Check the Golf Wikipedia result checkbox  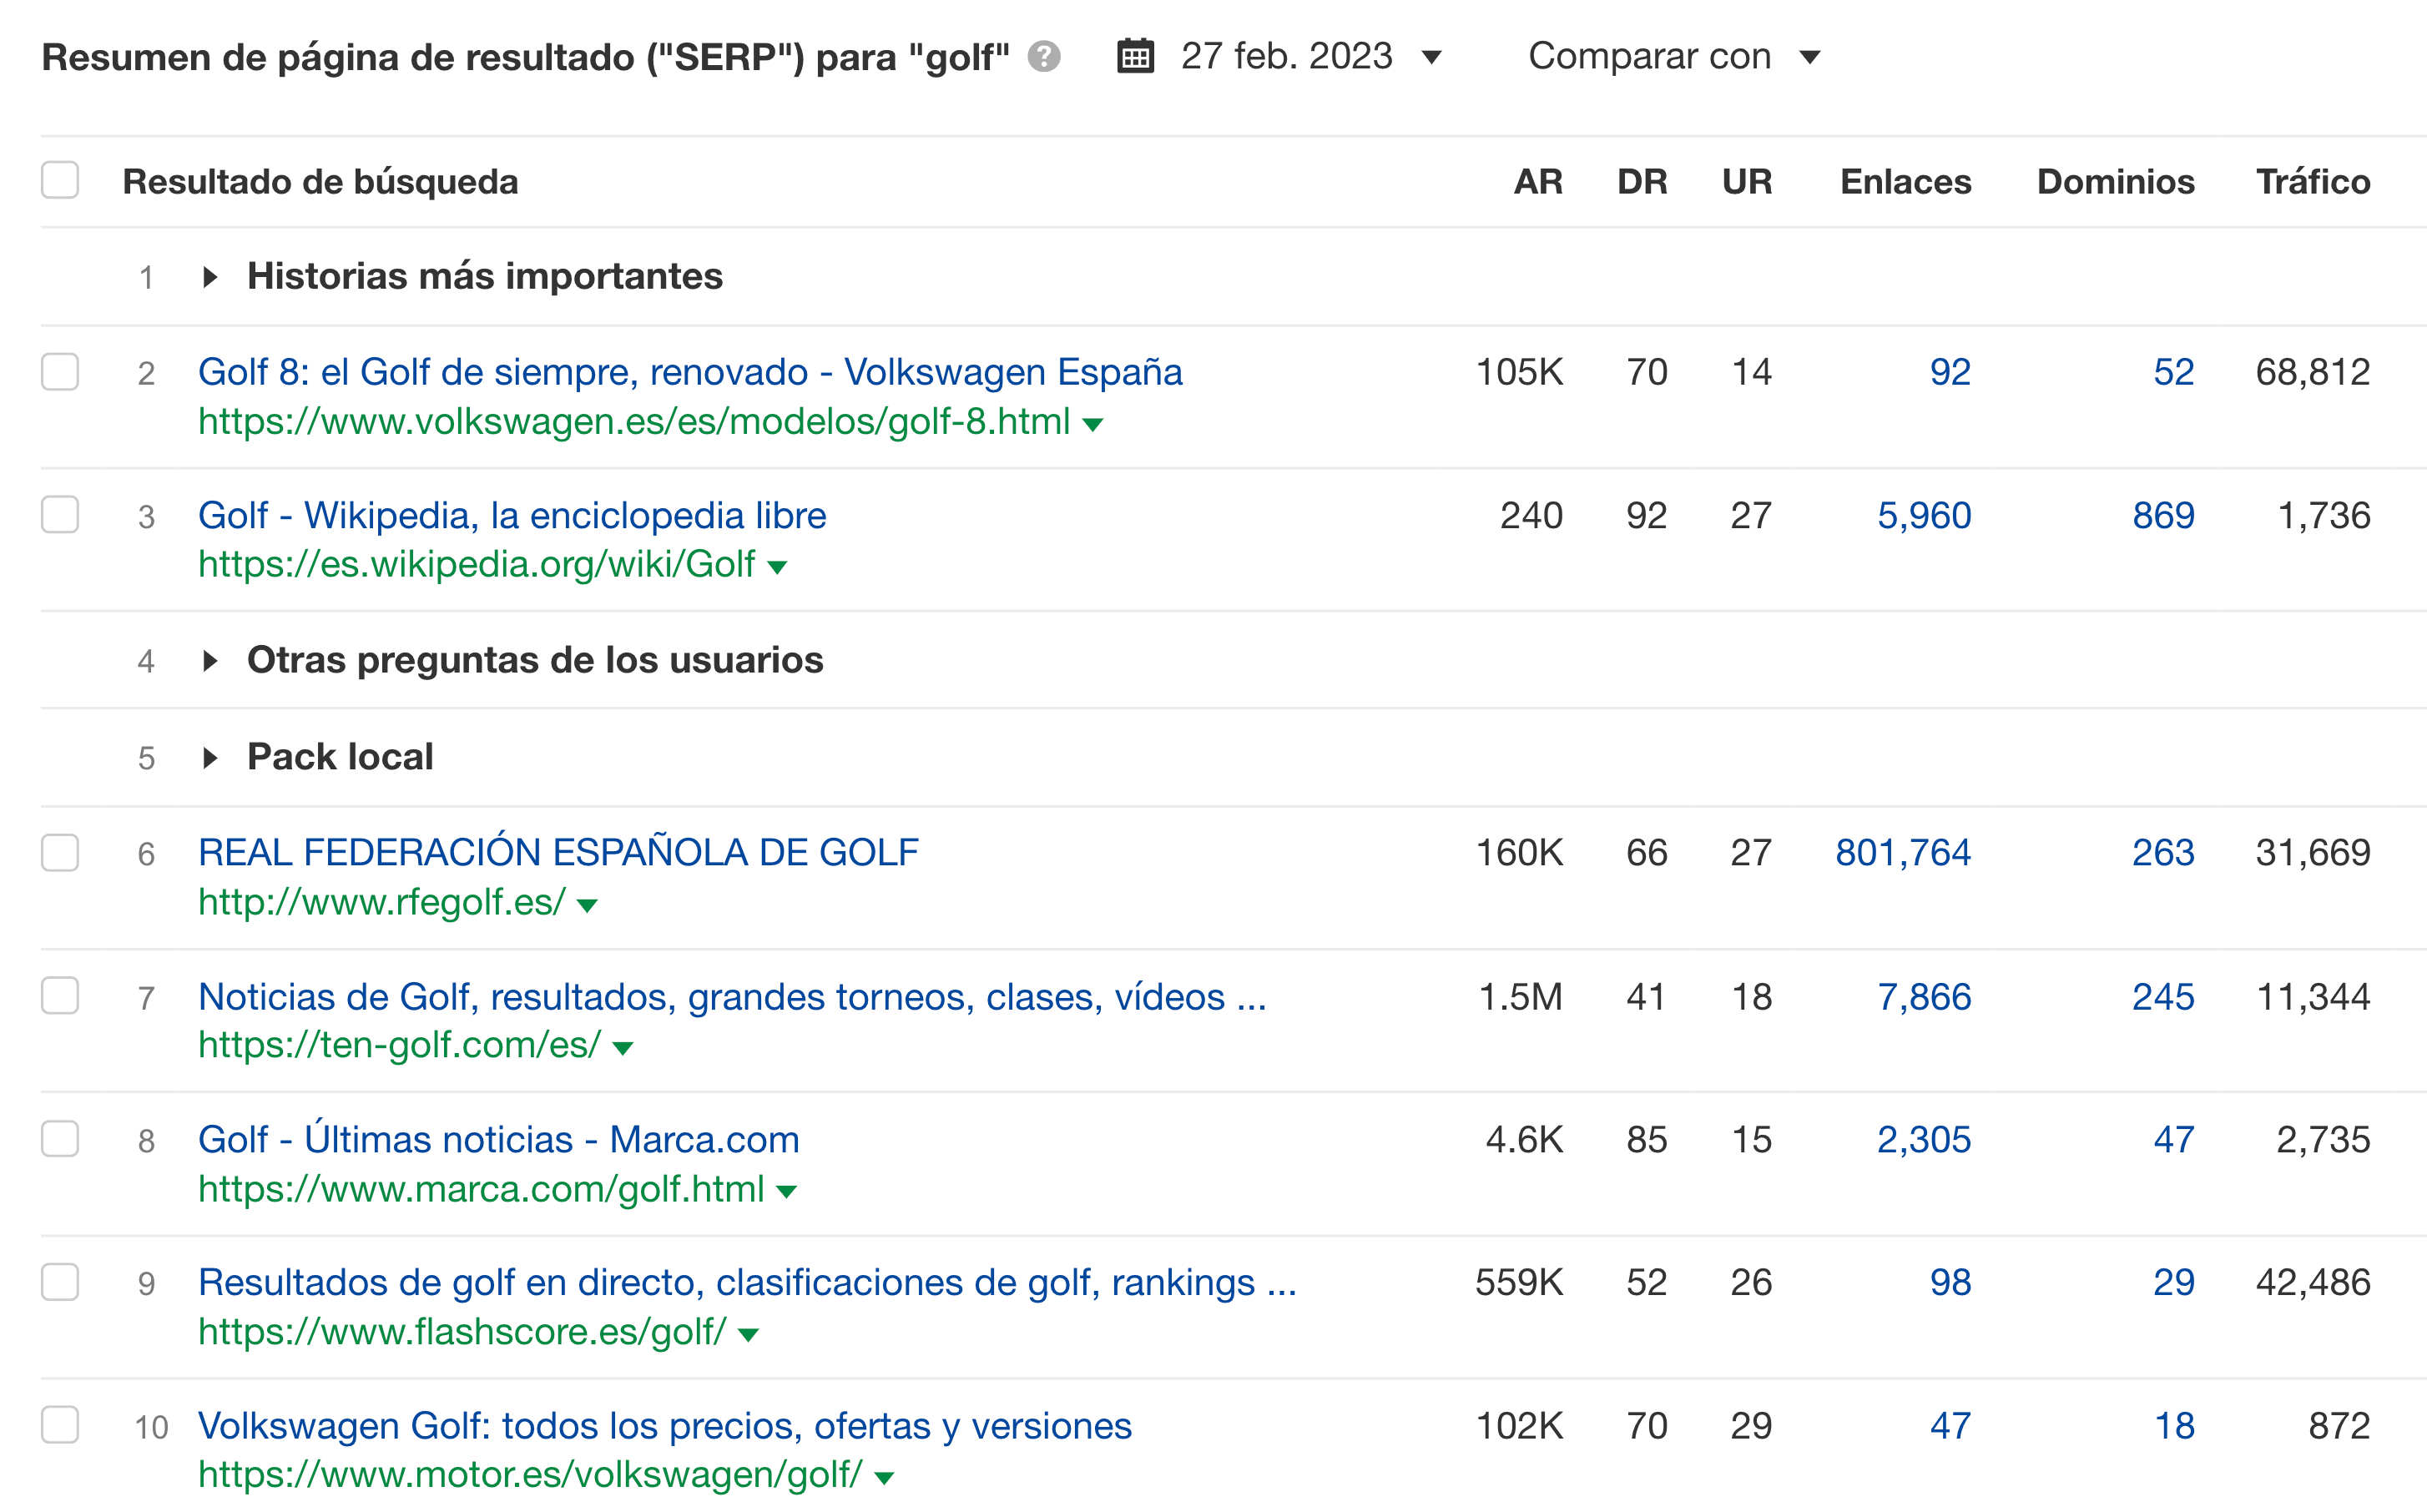(x=59, y=516)
